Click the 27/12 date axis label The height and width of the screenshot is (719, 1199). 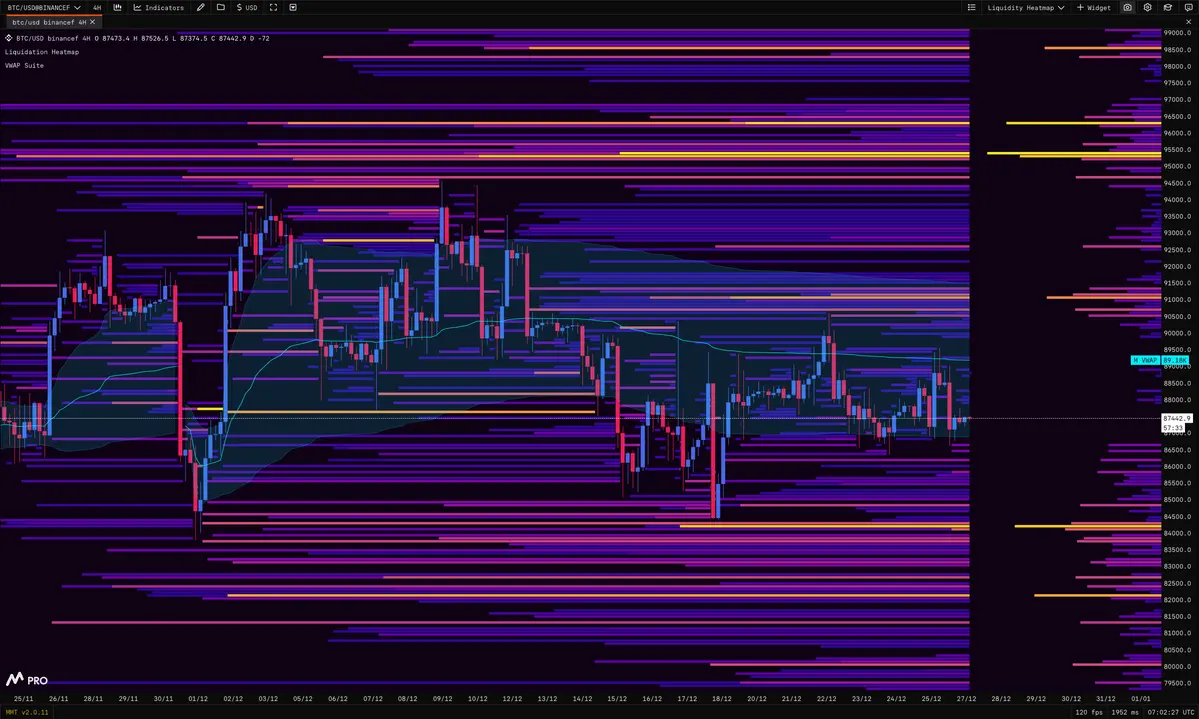click(x=967, y=698)
